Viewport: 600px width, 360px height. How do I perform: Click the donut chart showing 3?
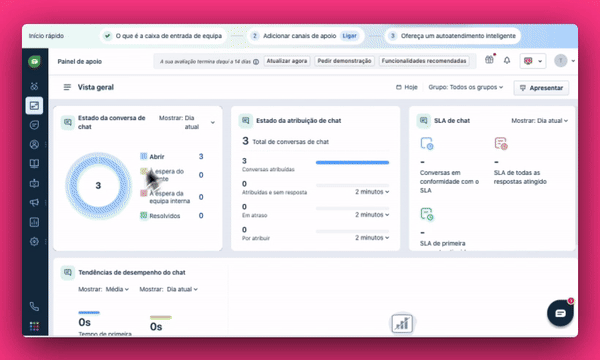[x=98, y=186]
